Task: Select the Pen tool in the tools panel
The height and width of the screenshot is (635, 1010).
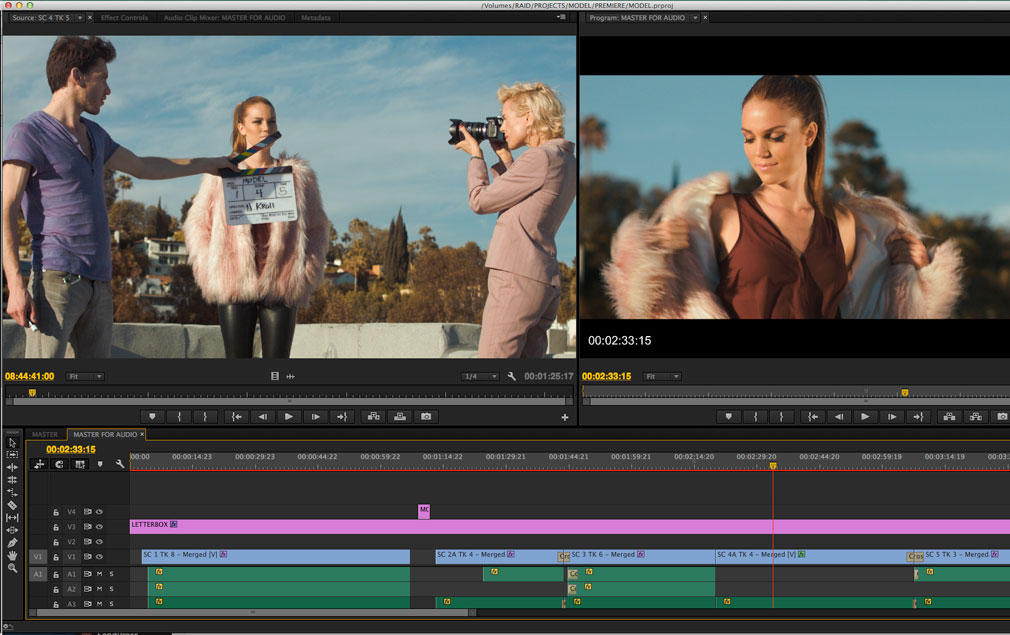Action: click(12, 542)
